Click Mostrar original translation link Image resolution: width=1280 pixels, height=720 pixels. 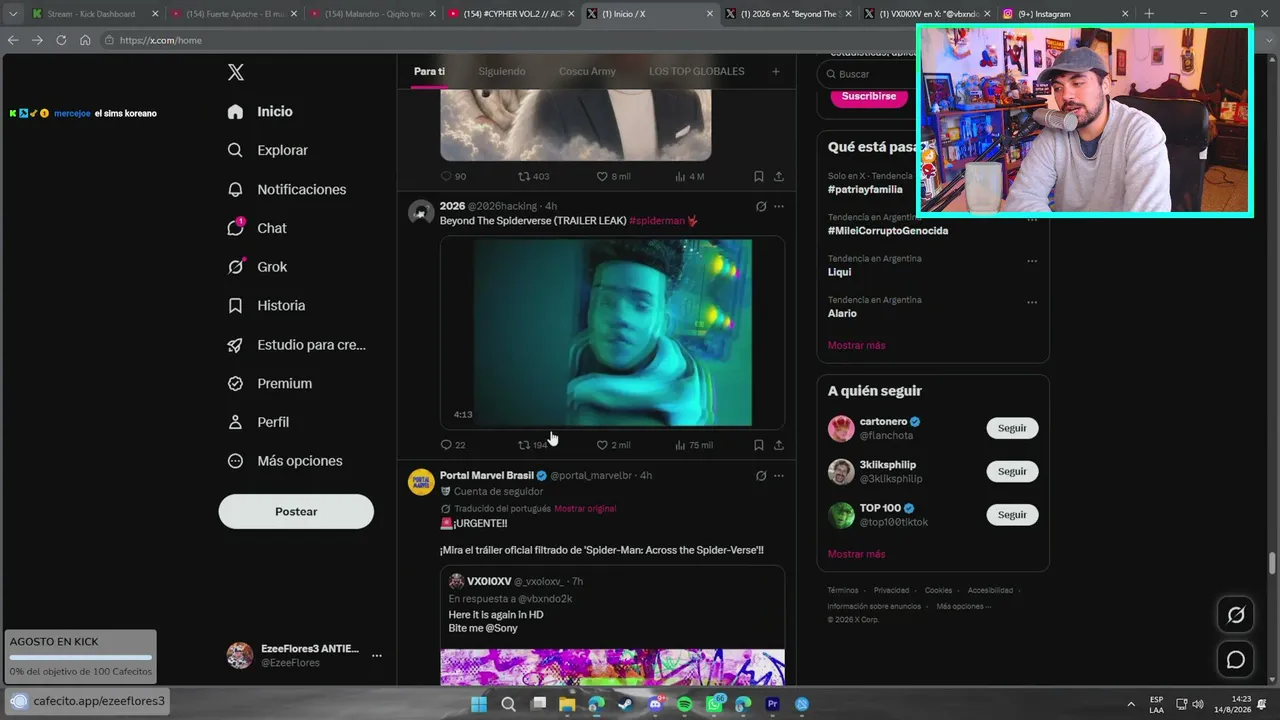click(x=585, y=509)
